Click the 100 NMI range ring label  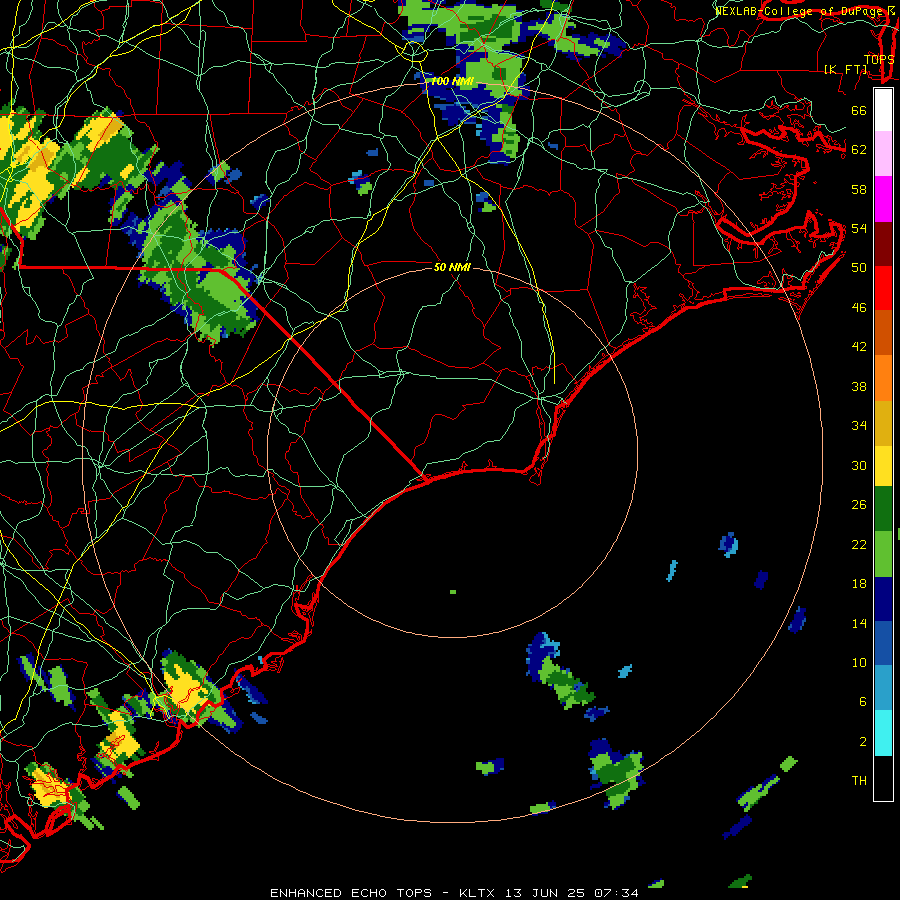click(x=452, y=82)
